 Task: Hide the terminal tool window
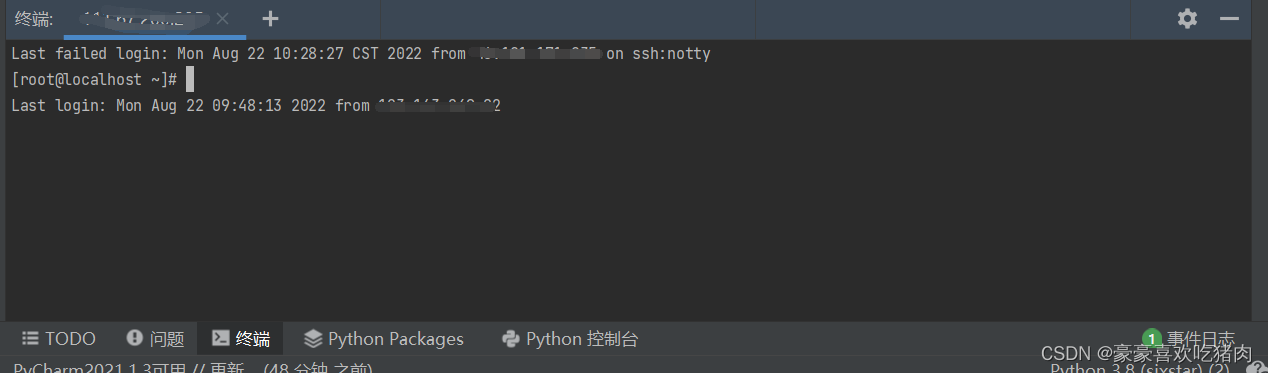(1229, 18)
